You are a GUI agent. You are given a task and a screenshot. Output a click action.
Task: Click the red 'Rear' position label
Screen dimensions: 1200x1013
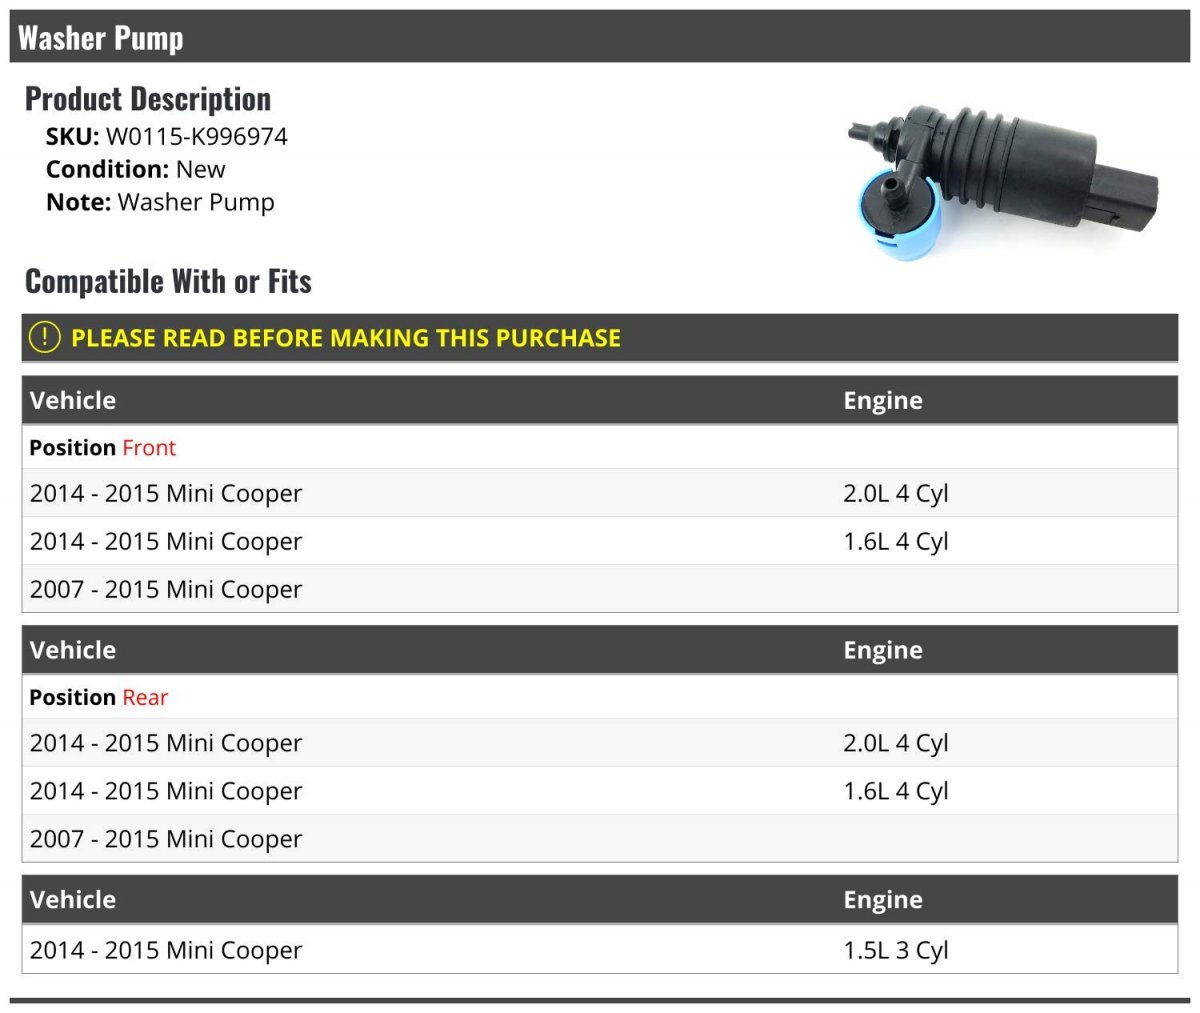tap(145, 697)
